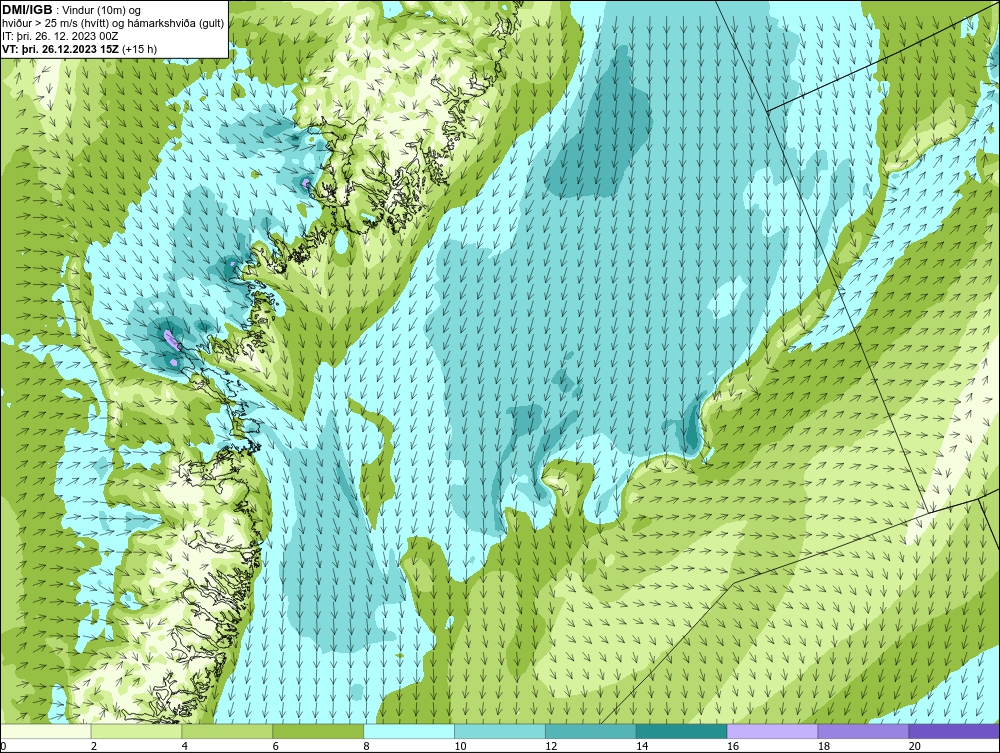Click the legend label '4'
This screenshot has height=753, width=1000.
coord(184,746)
